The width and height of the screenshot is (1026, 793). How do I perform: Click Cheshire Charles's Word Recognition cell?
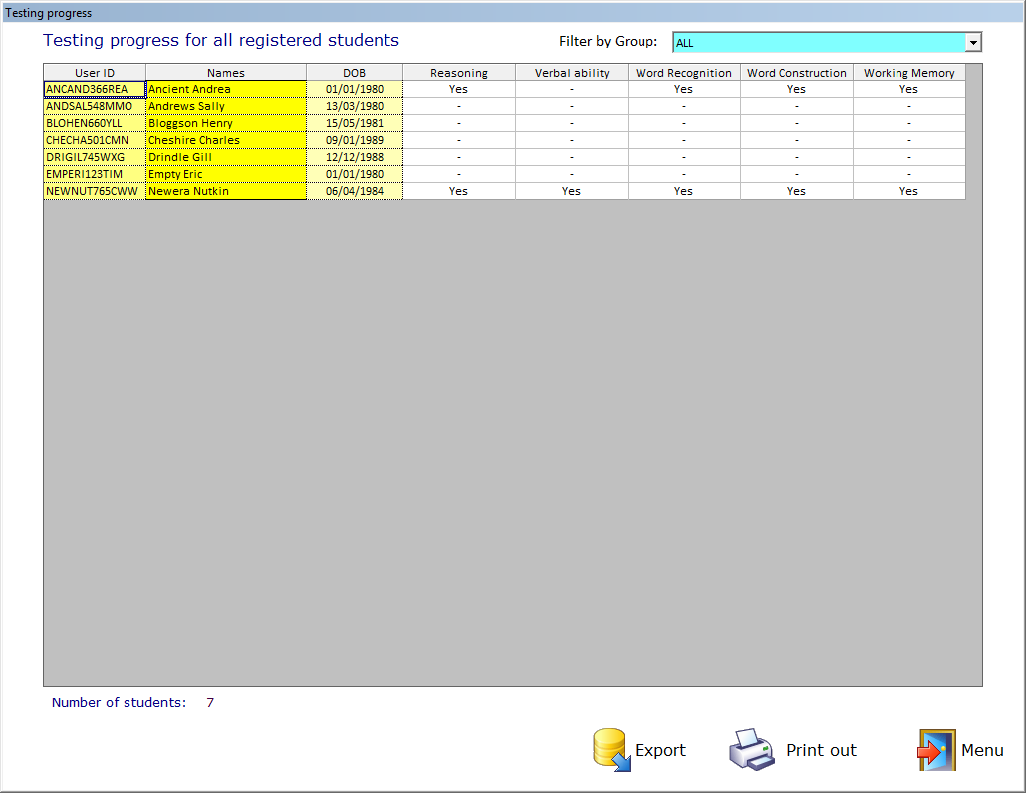pyautogui.click(x=684, y=140)
